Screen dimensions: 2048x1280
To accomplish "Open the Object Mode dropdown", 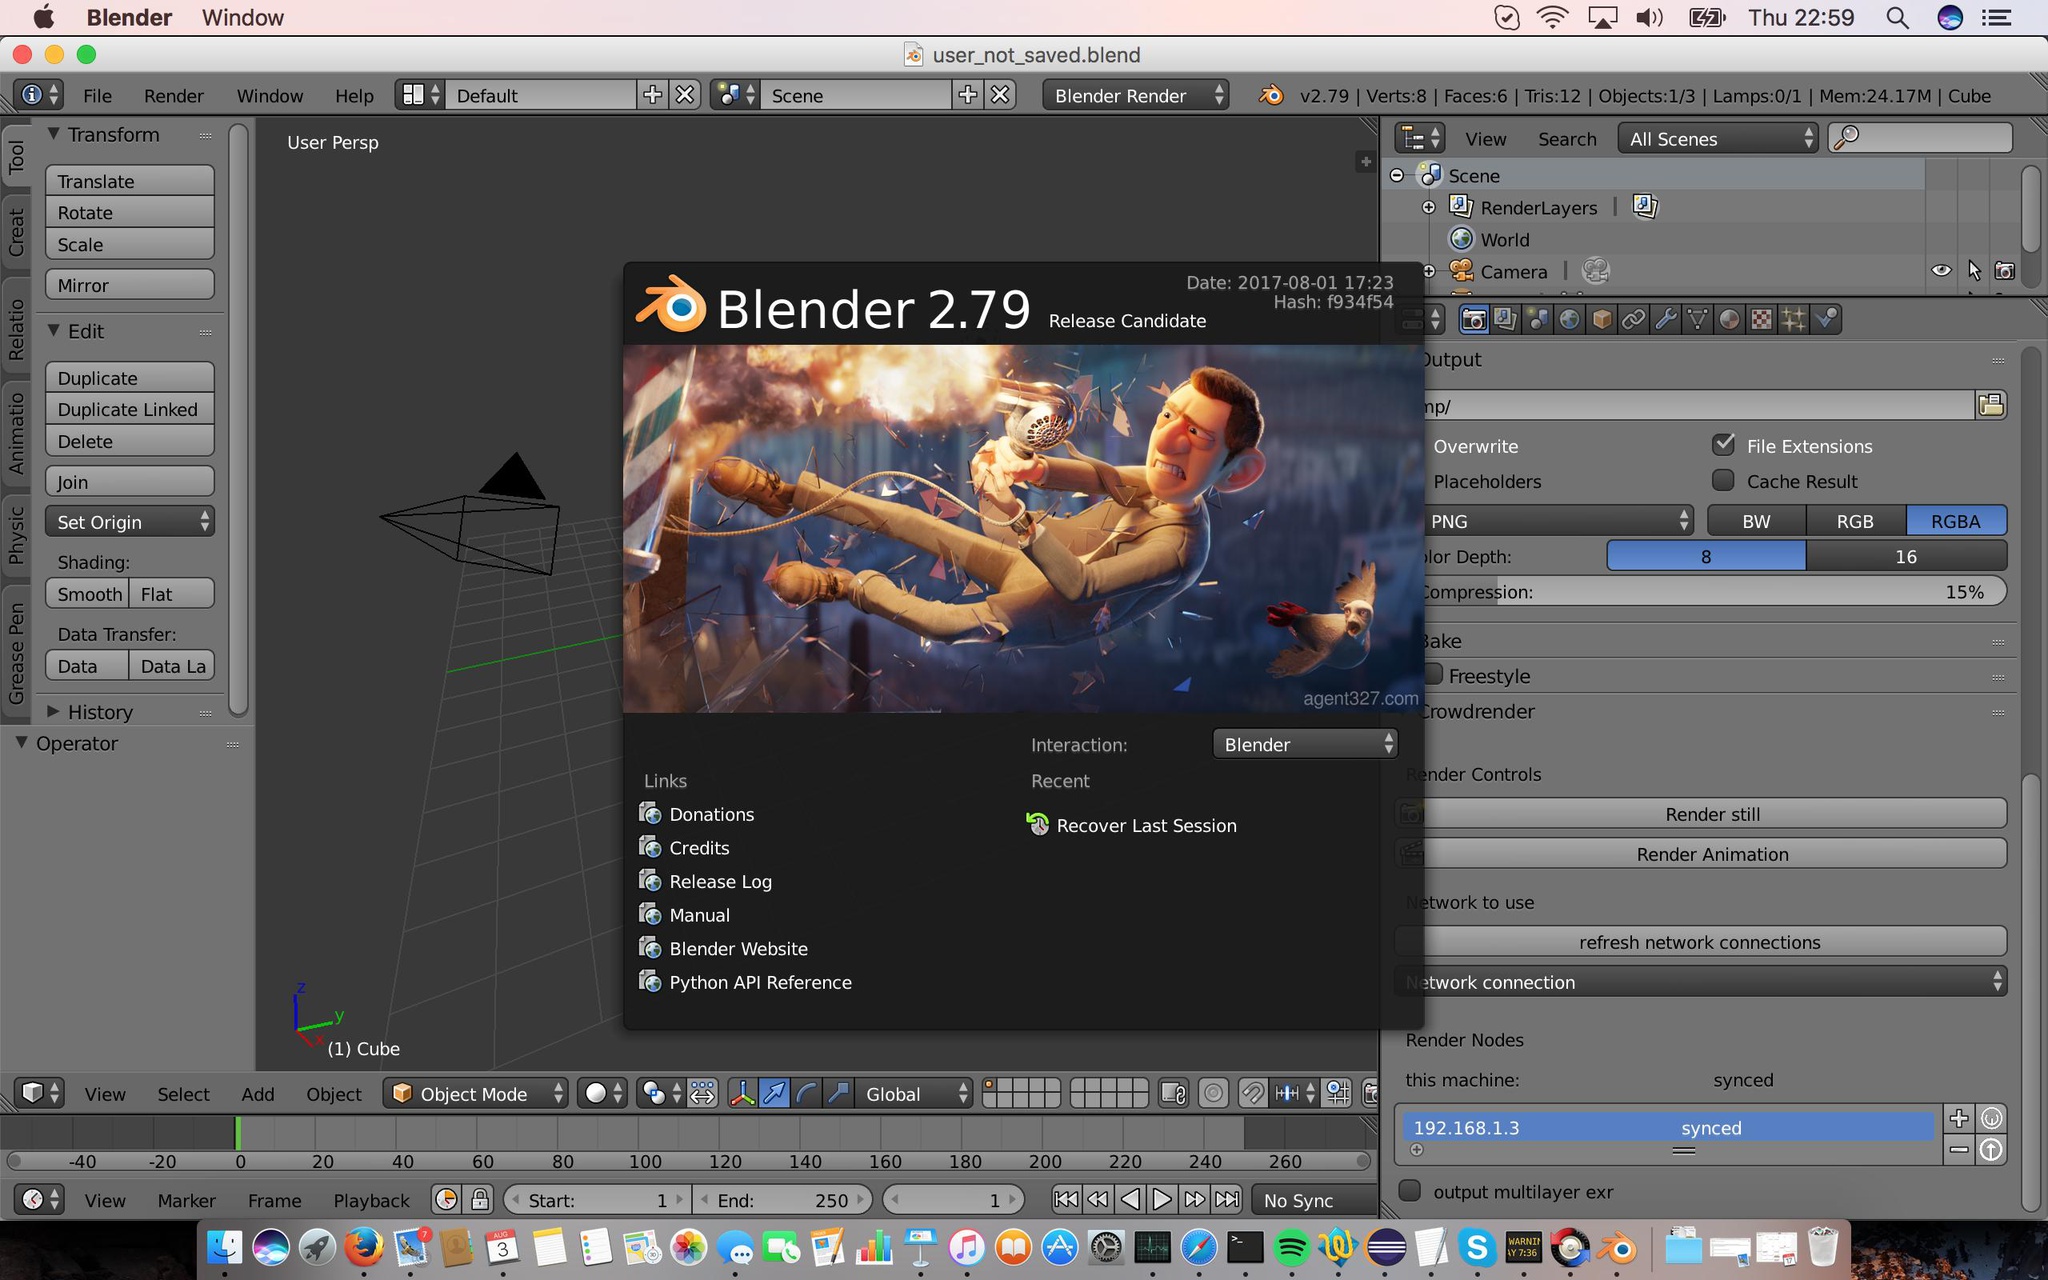I will [x=476, y=1093].
